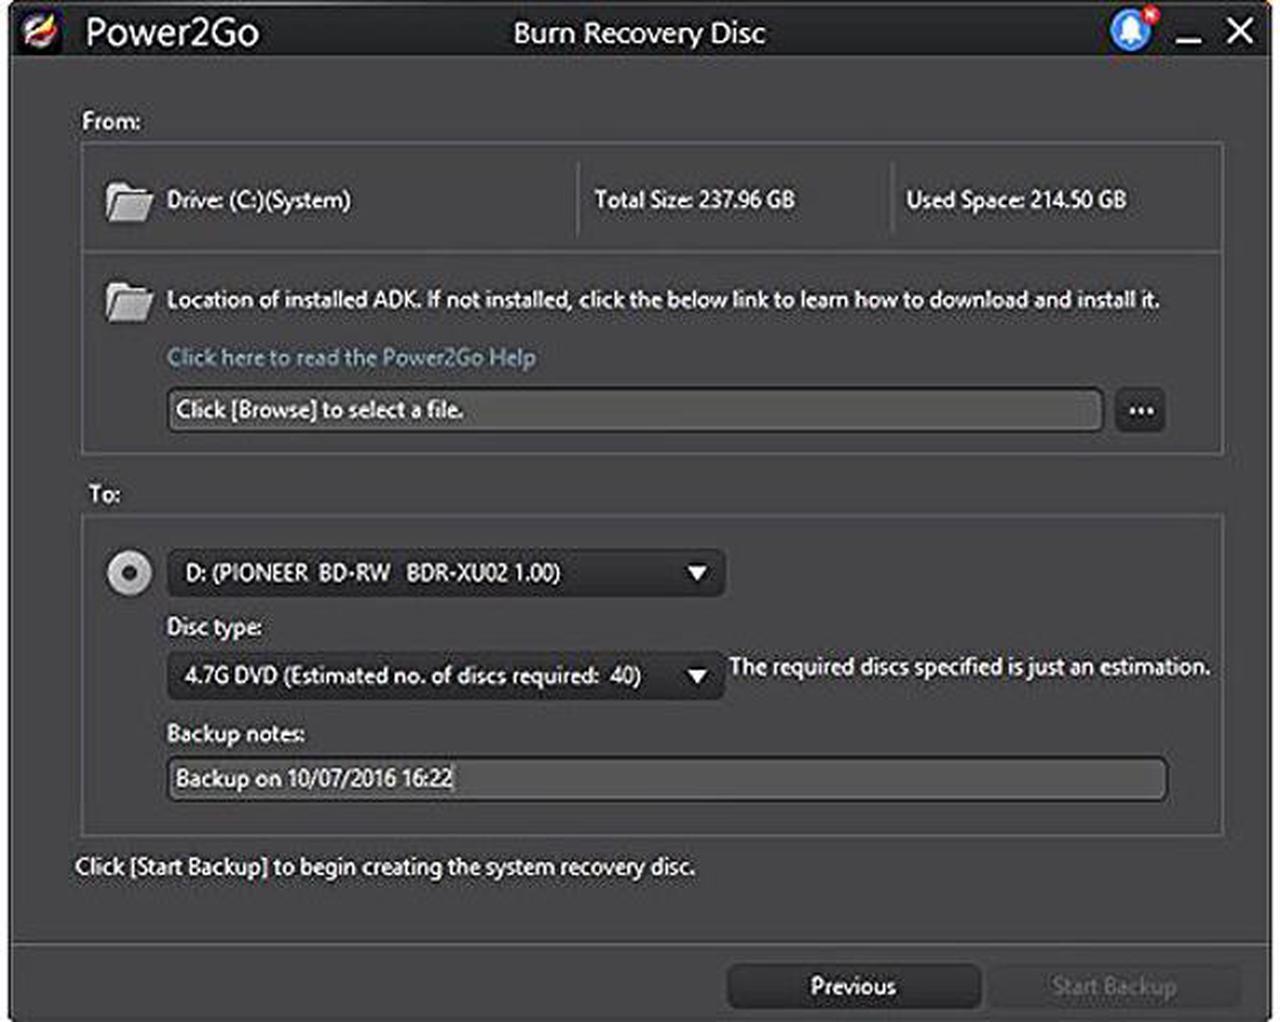Click the Power2Go logo icon
The height and width of the screenshot is (1022, 1280).
click(42, 31)
